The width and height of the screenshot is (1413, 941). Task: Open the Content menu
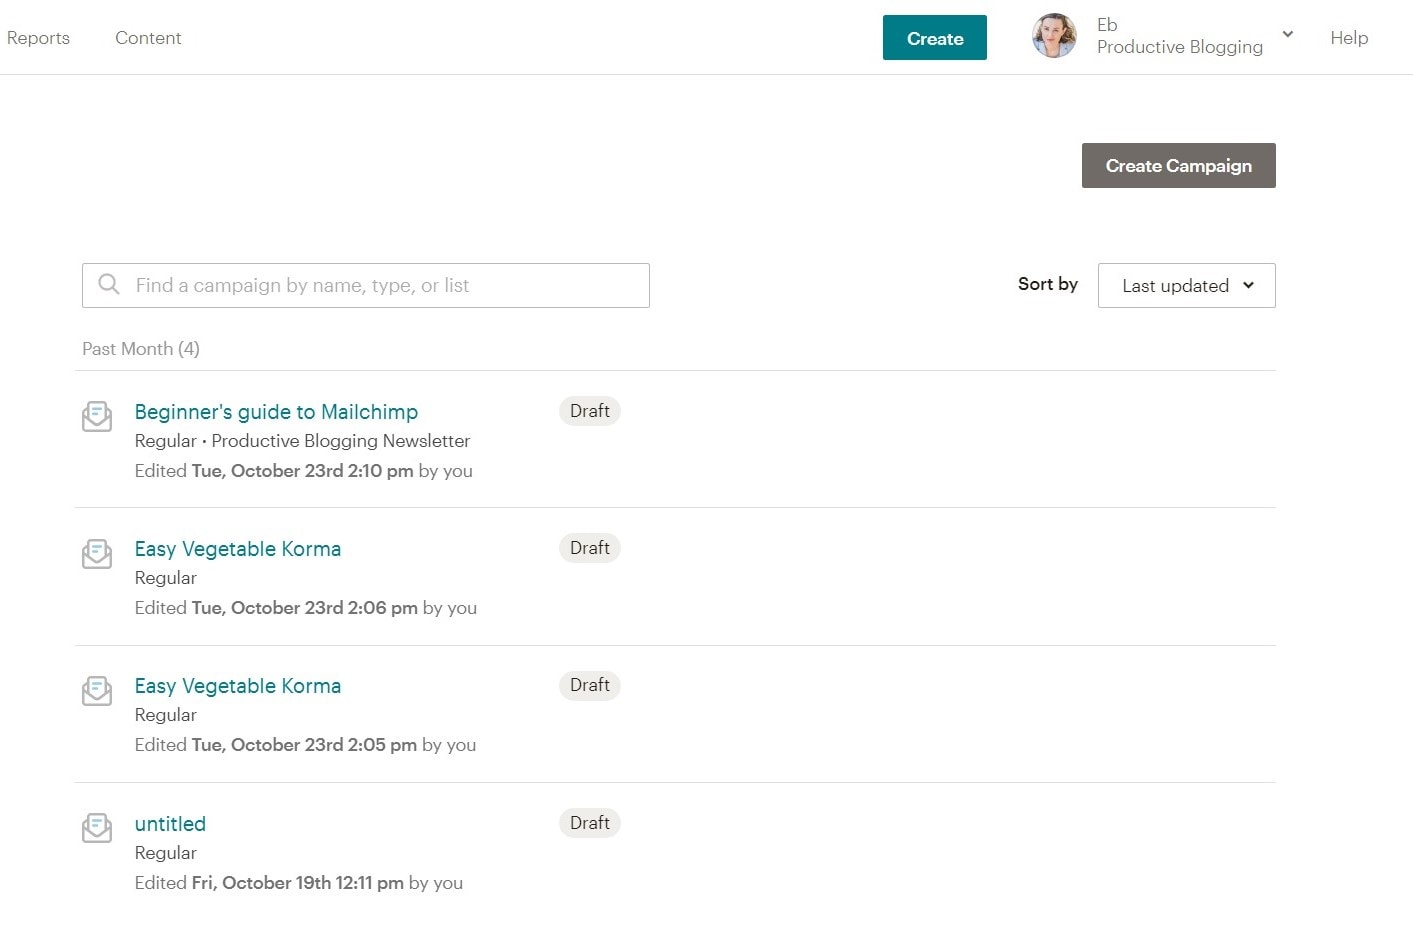coord(148,38)
